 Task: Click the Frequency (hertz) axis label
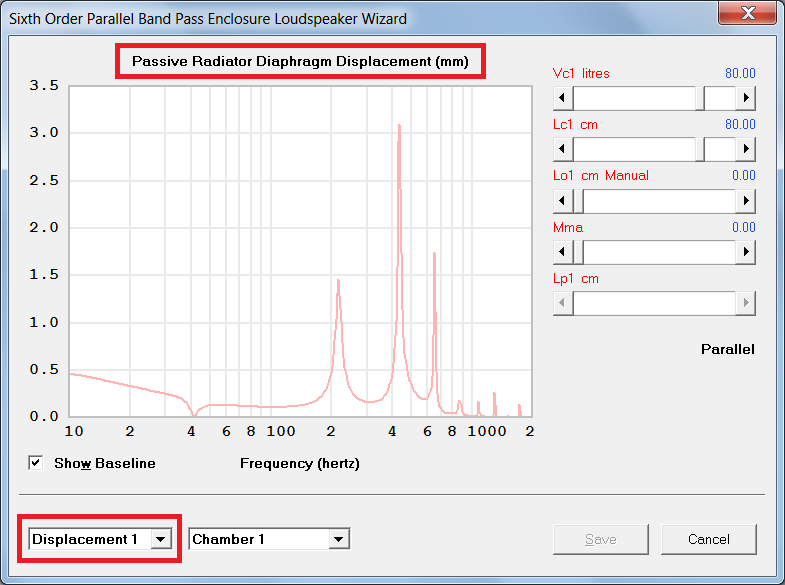[x=300, y=463]
